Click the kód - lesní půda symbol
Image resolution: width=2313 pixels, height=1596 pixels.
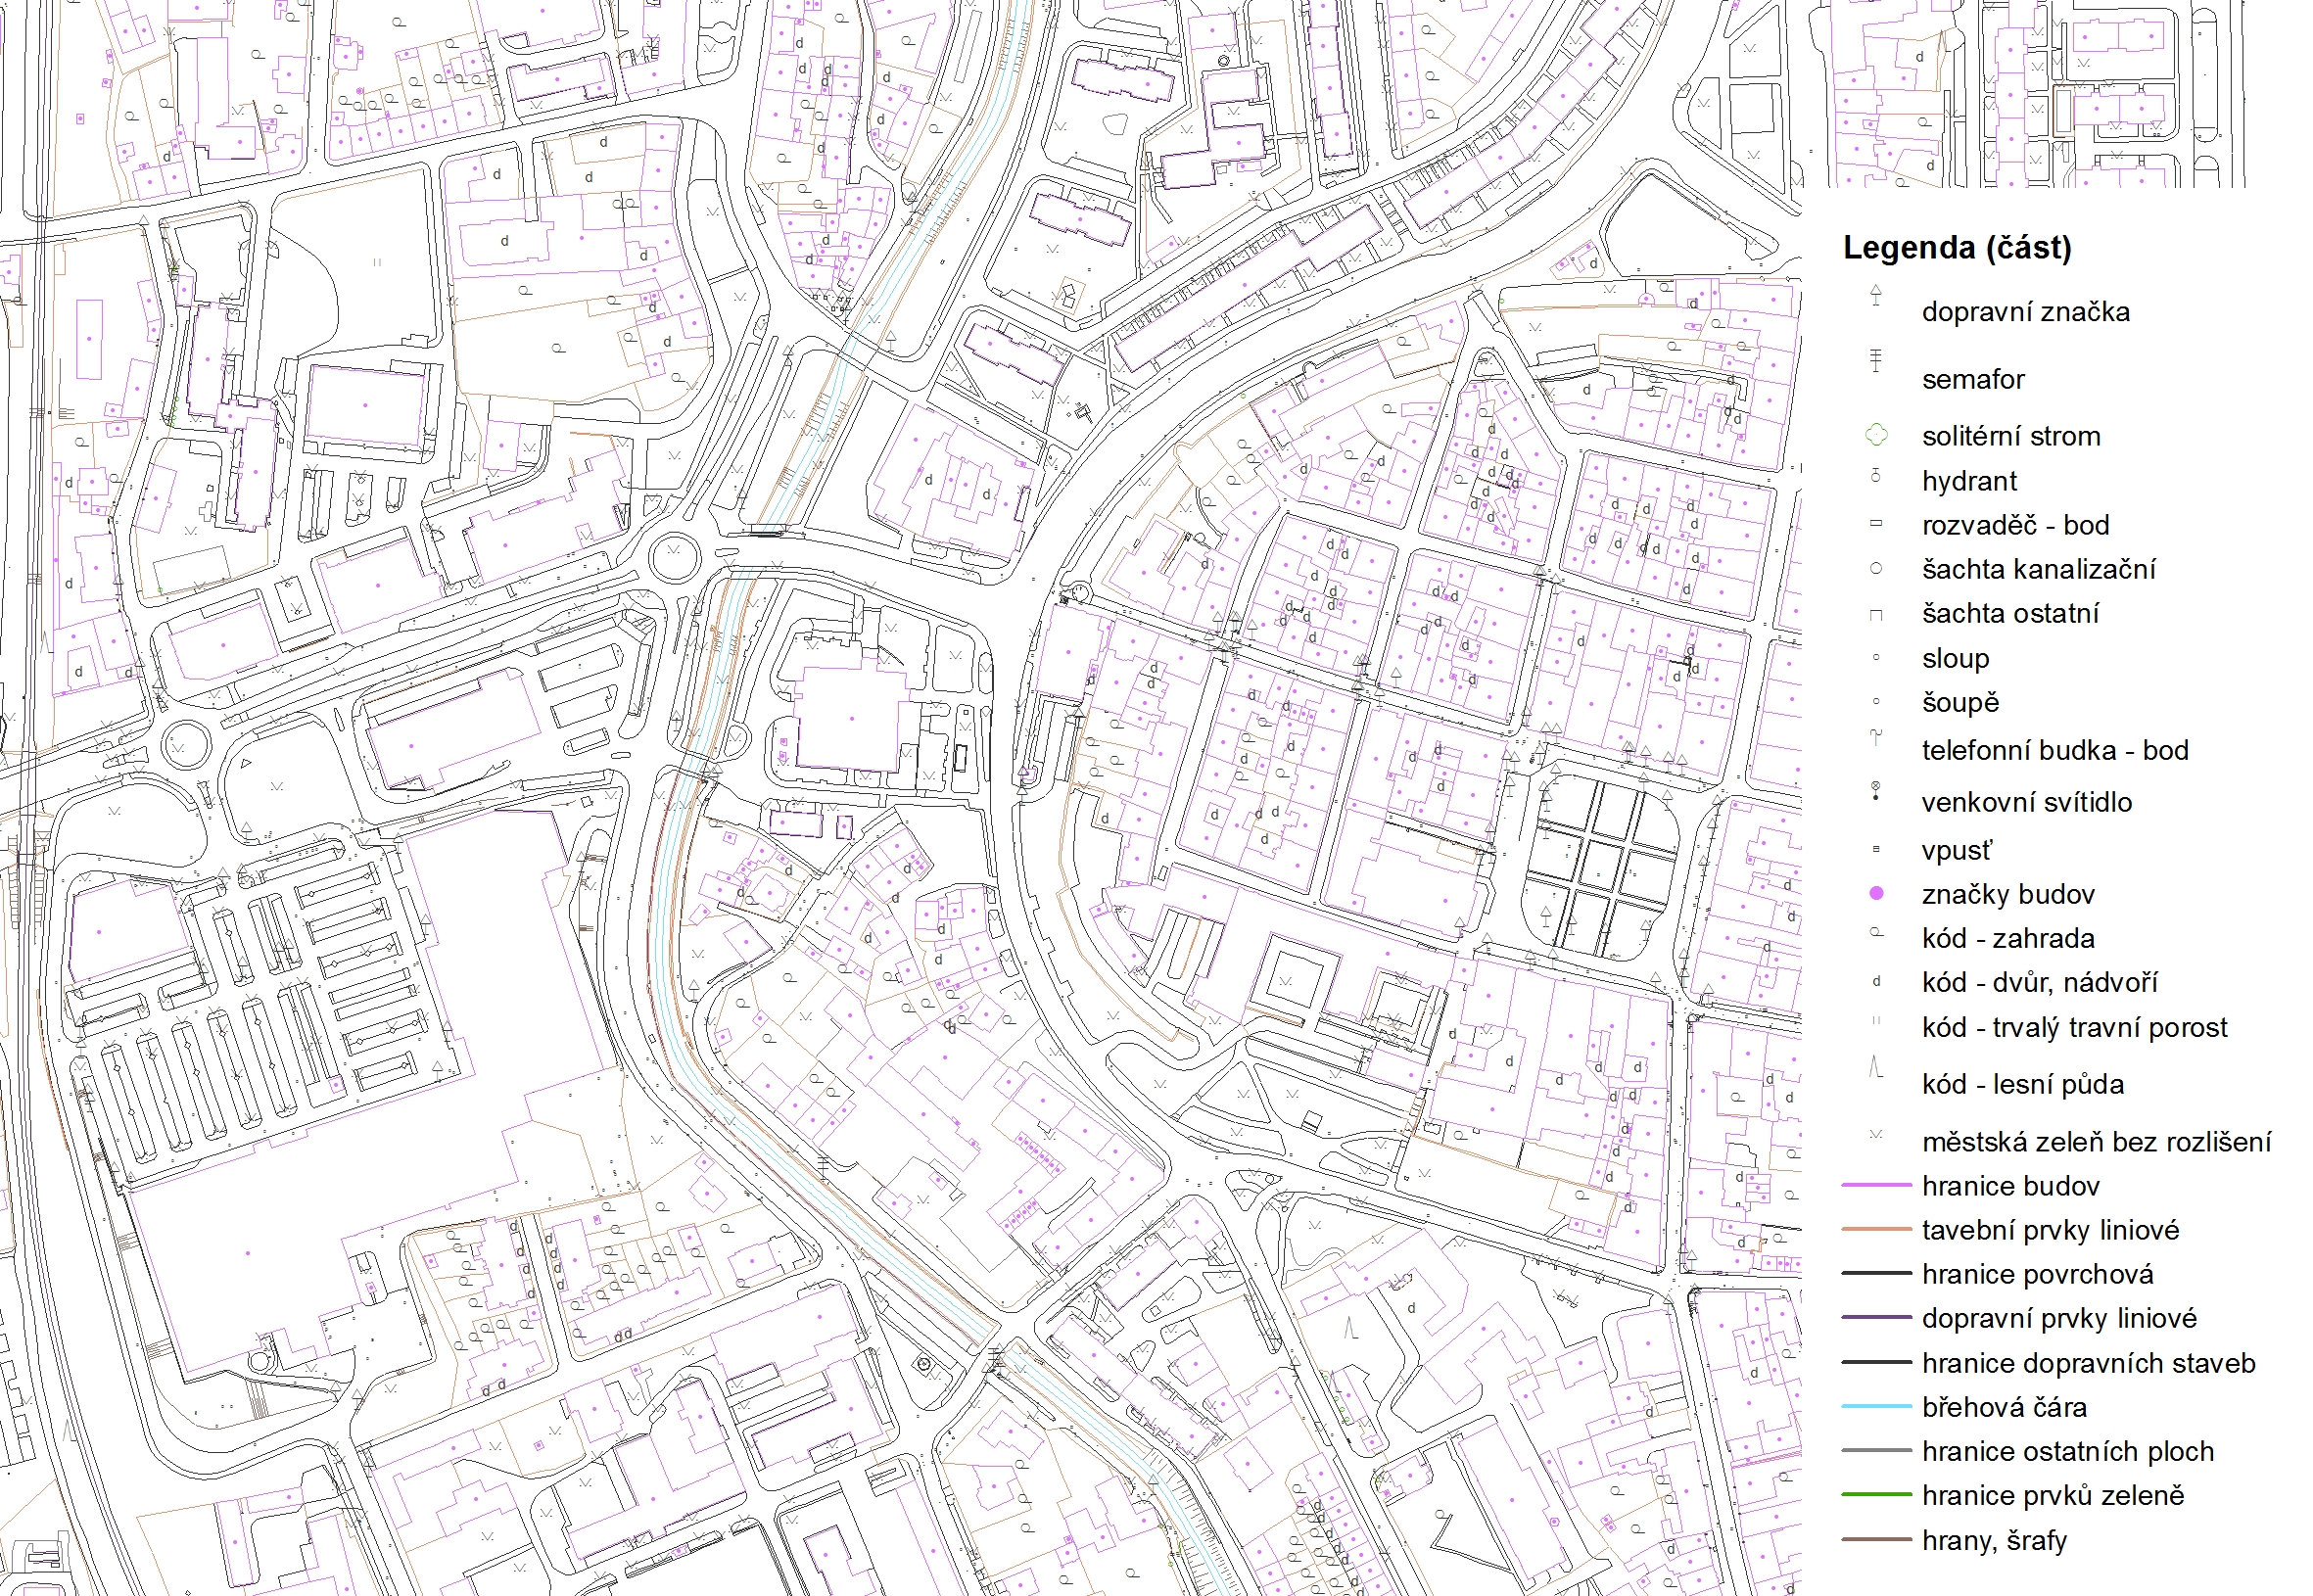1876,1067
